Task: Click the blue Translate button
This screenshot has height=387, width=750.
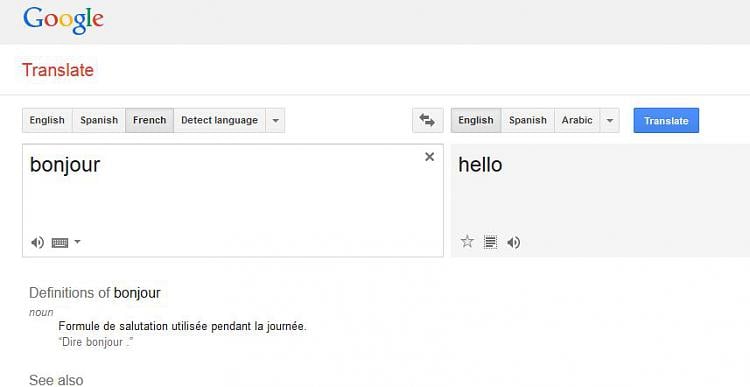Action: click(x=666, y=121)
